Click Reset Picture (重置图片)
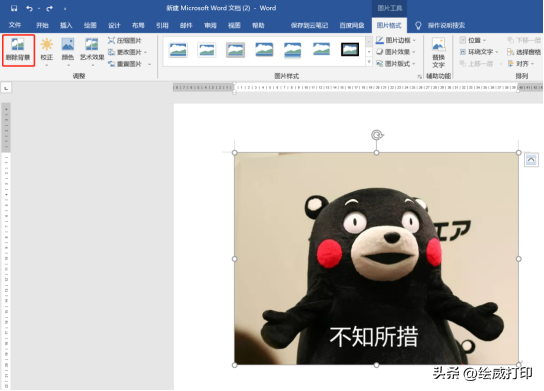The image size is (544, 391). (x=125, y=64)
